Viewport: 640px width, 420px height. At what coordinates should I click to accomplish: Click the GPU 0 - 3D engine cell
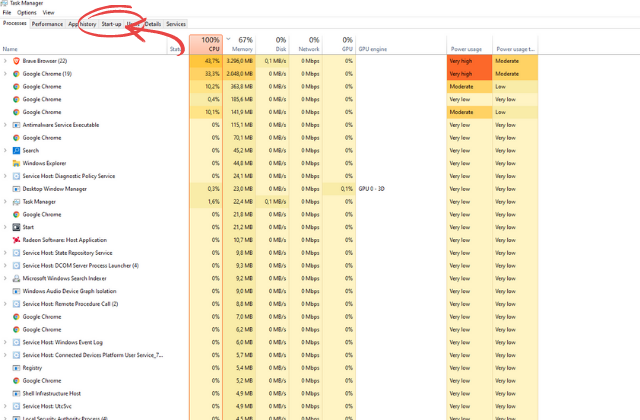click(x=401, y=189)
